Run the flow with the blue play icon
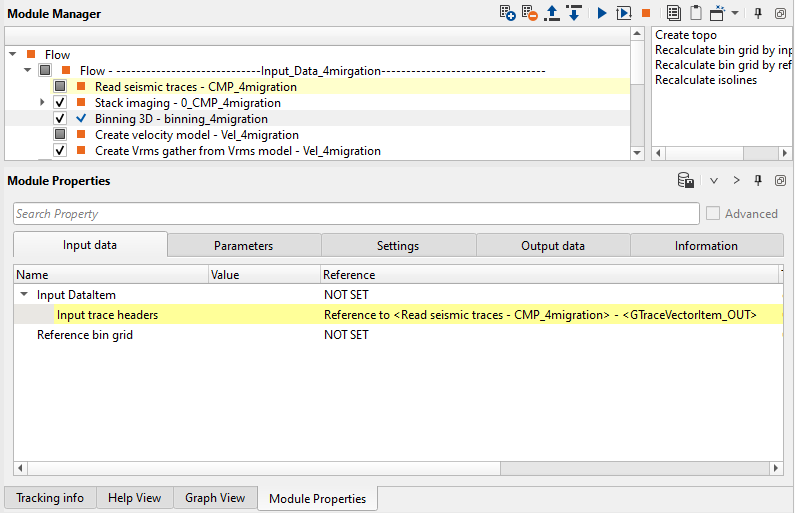795x513 pixels. (x=602, y=13)
